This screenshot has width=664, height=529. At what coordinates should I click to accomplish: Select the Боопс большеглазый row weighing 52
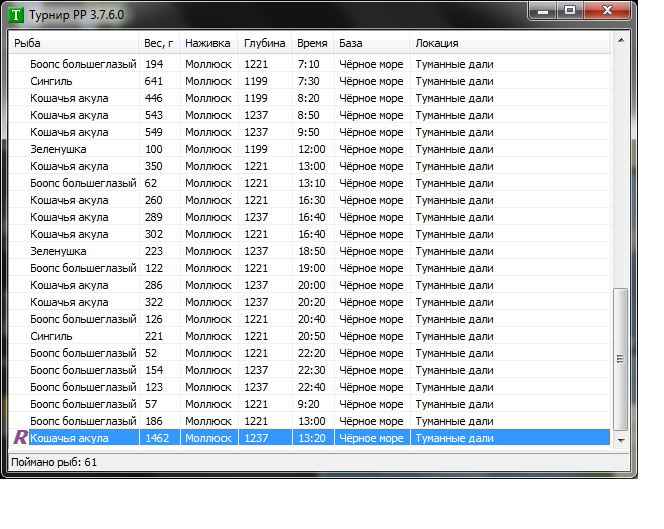[x=310, y=353]
